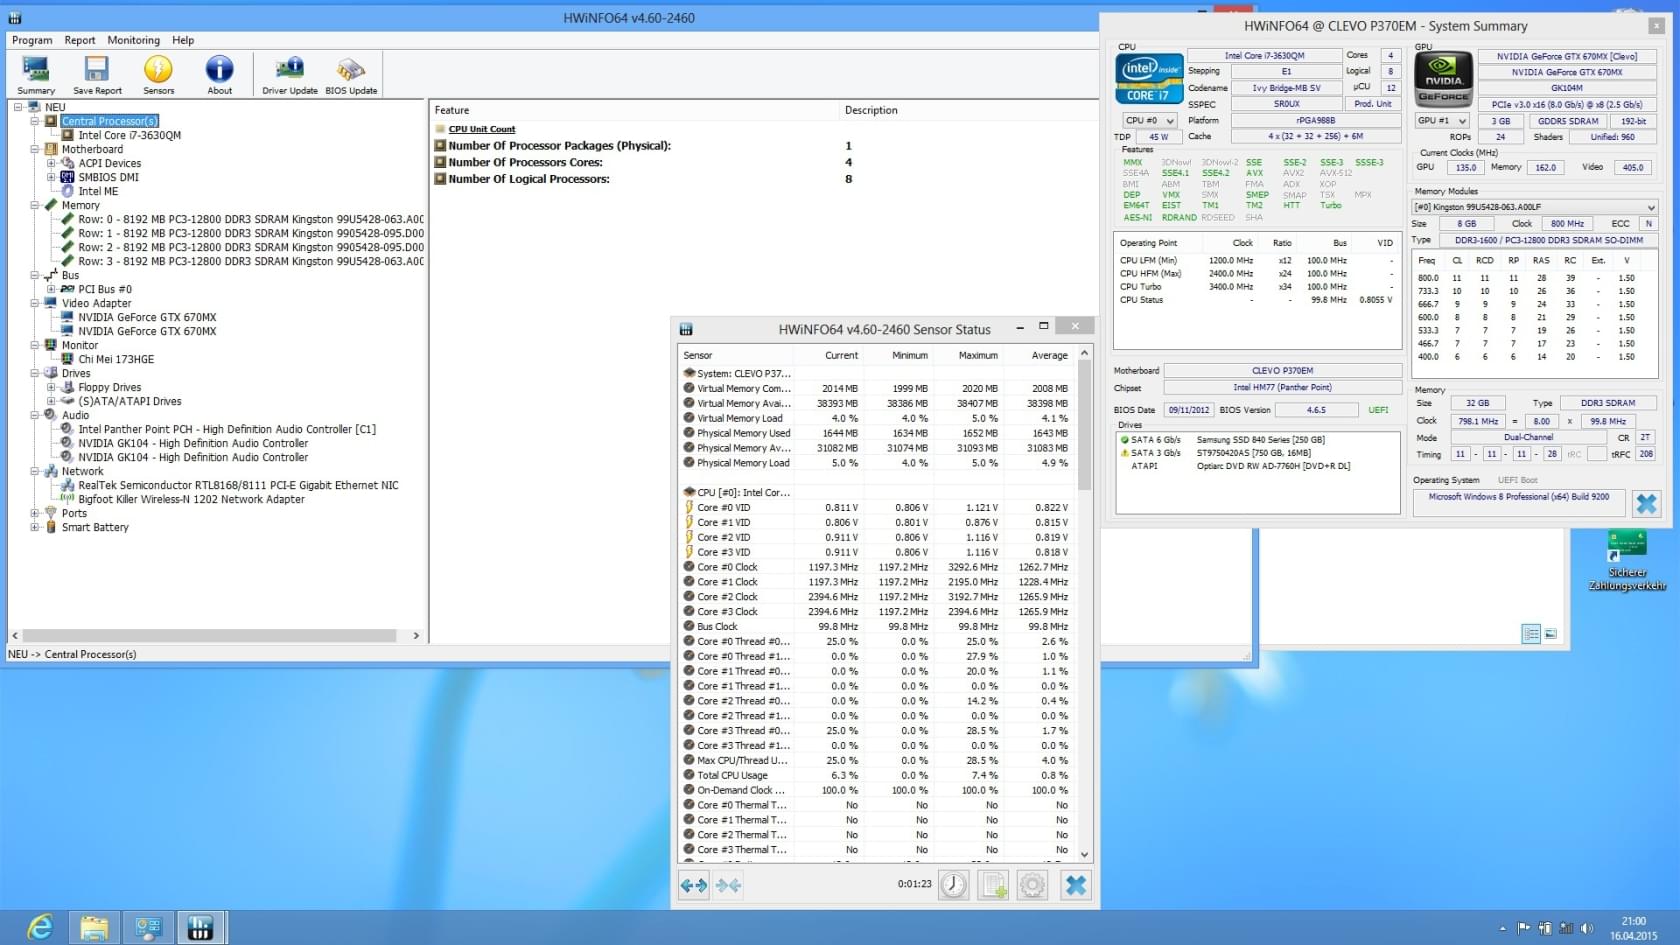Open the Program menu
The height and width of the screenshot is (945, 1680).
click(x=32, y=40)
